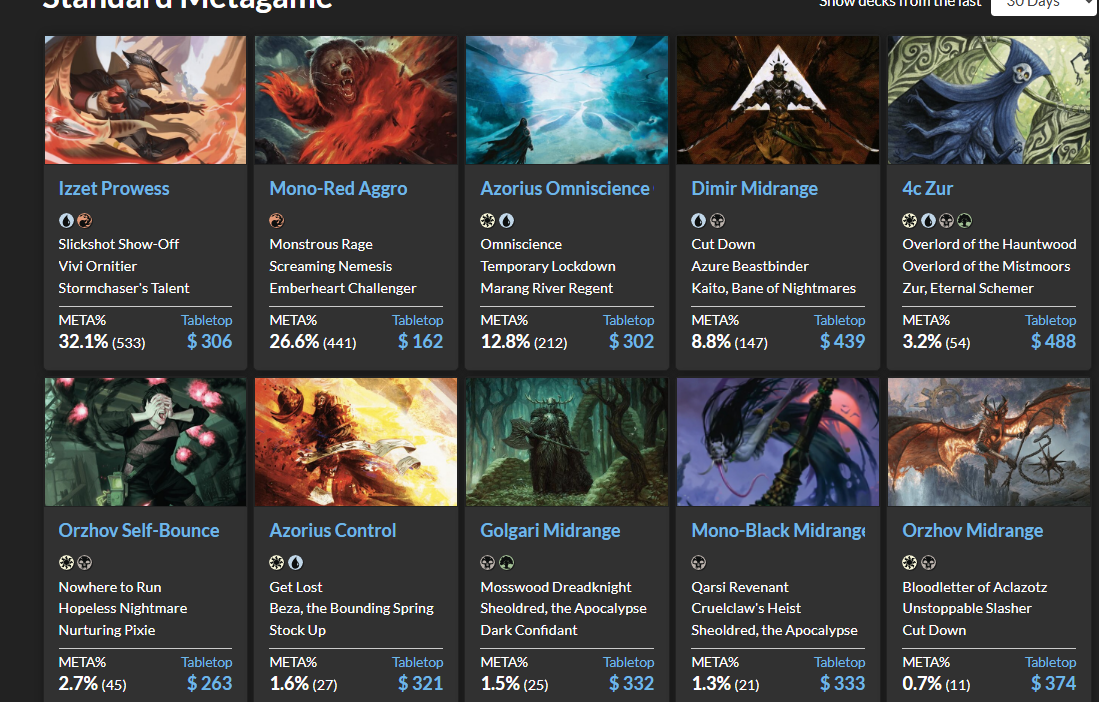Click the Azorius Control artwork thumbnail
The image size is (1099, 702).
point(355,442)
